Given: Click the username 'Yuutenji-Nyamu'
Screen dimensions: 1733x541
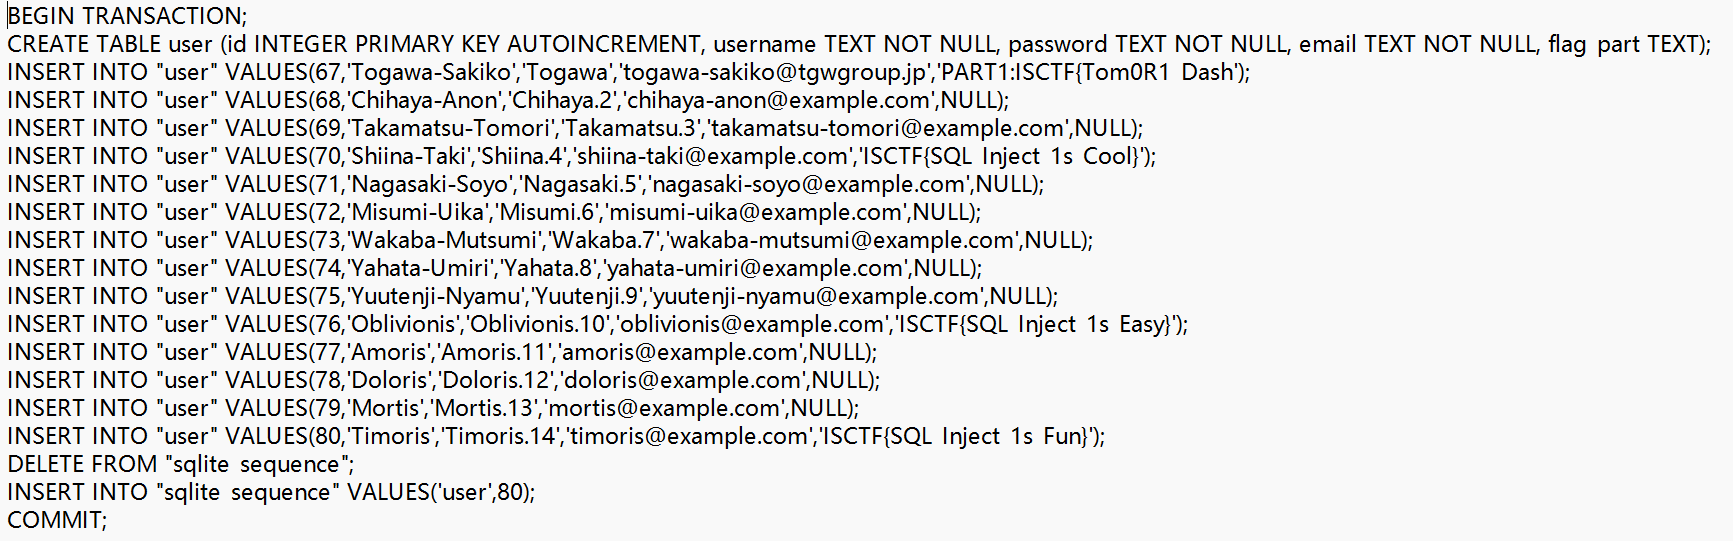Looking at the screenshot, I should point(436,296).
